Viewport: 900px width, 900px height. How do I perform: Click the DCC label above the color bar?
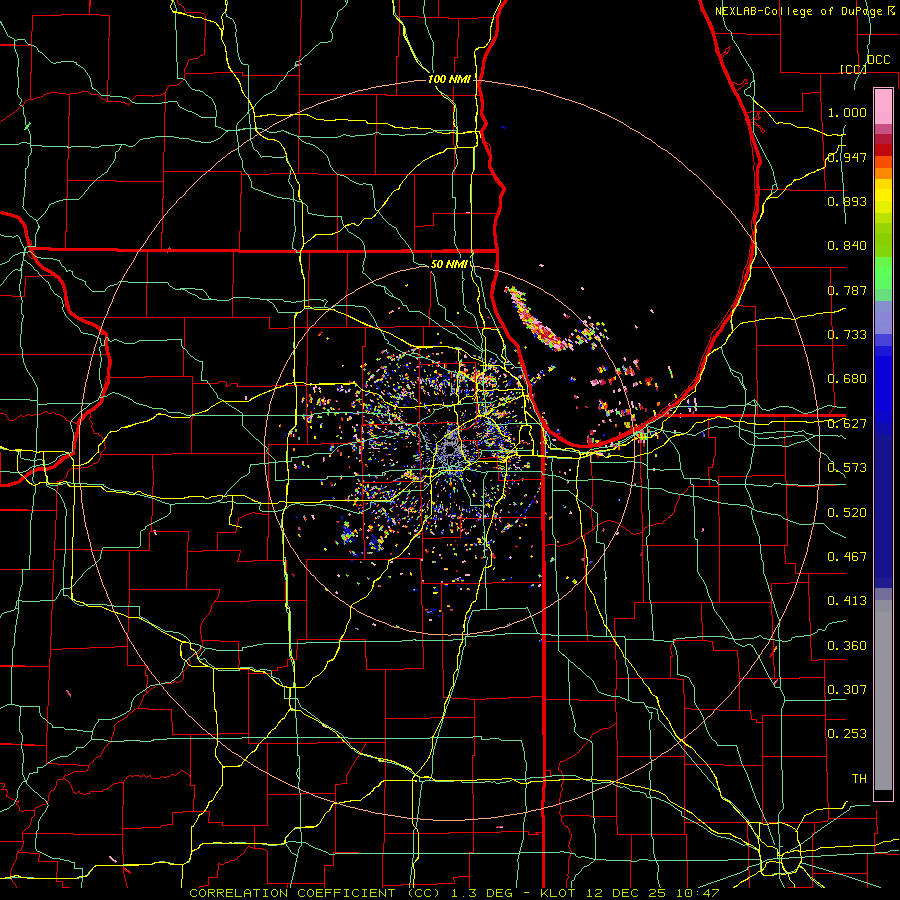click(878, 60)
